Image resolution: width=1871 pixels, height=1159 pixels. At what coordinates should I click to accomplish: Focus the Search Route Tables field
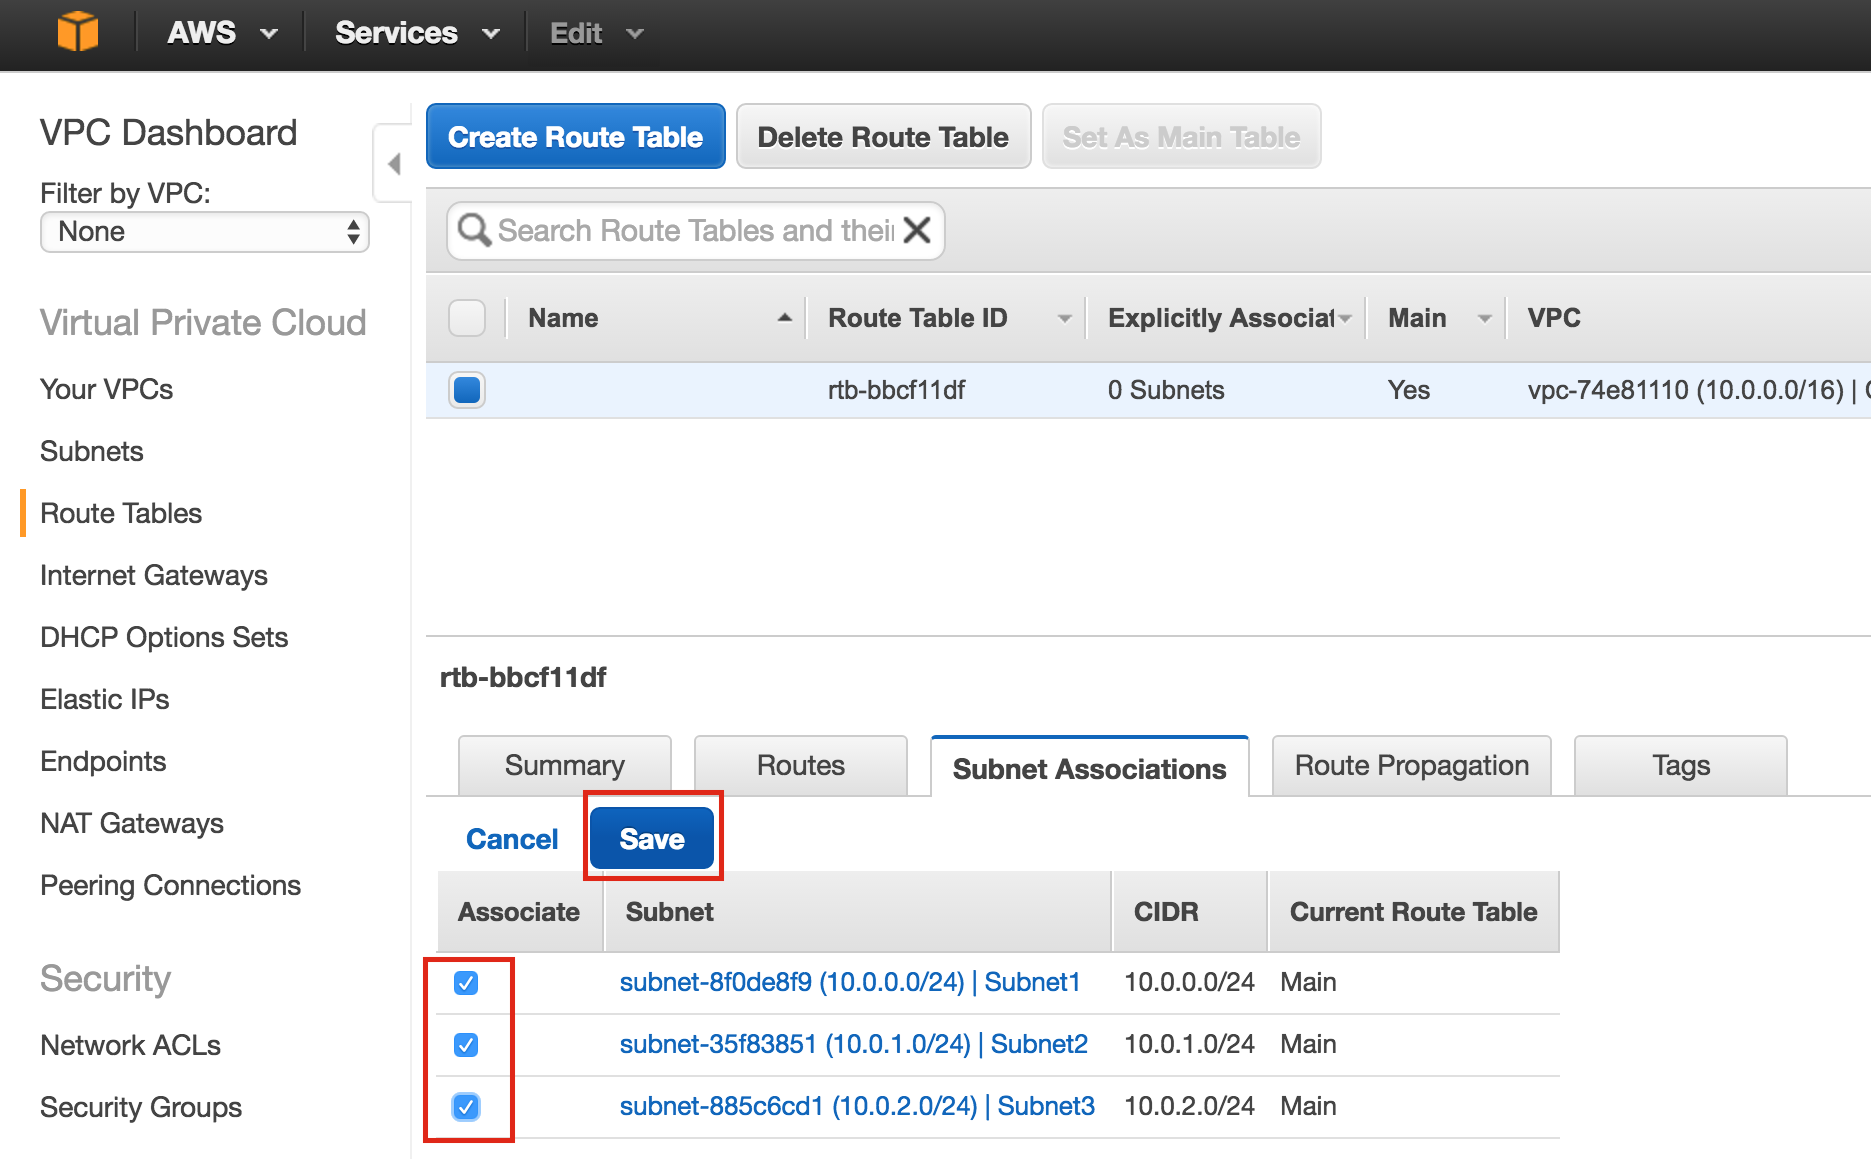click(696, 231)
